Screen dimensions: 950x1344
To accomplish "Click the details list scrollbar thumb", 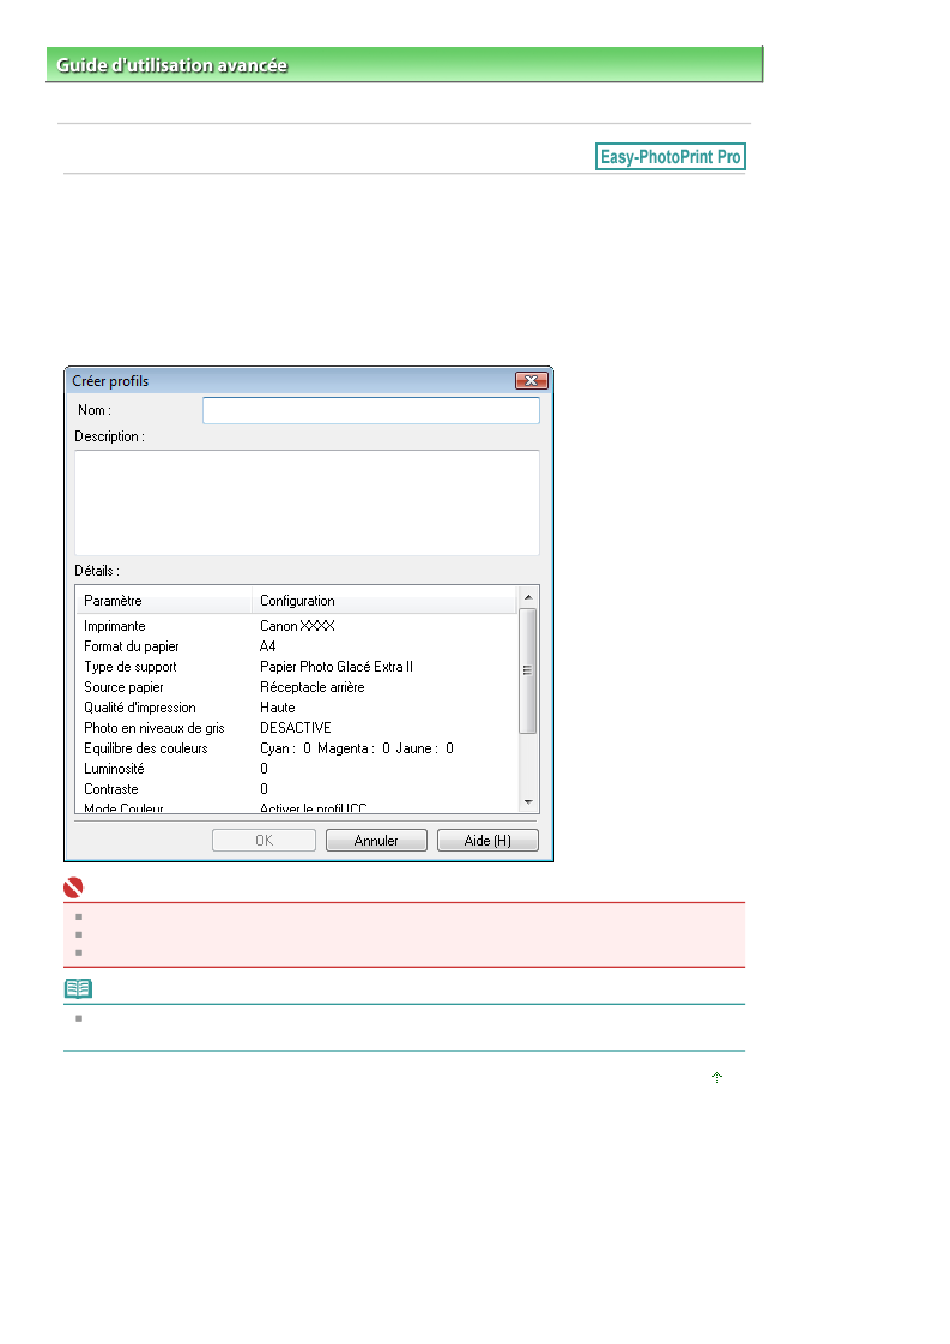I will pyautogui.click(x=528, y=670).
